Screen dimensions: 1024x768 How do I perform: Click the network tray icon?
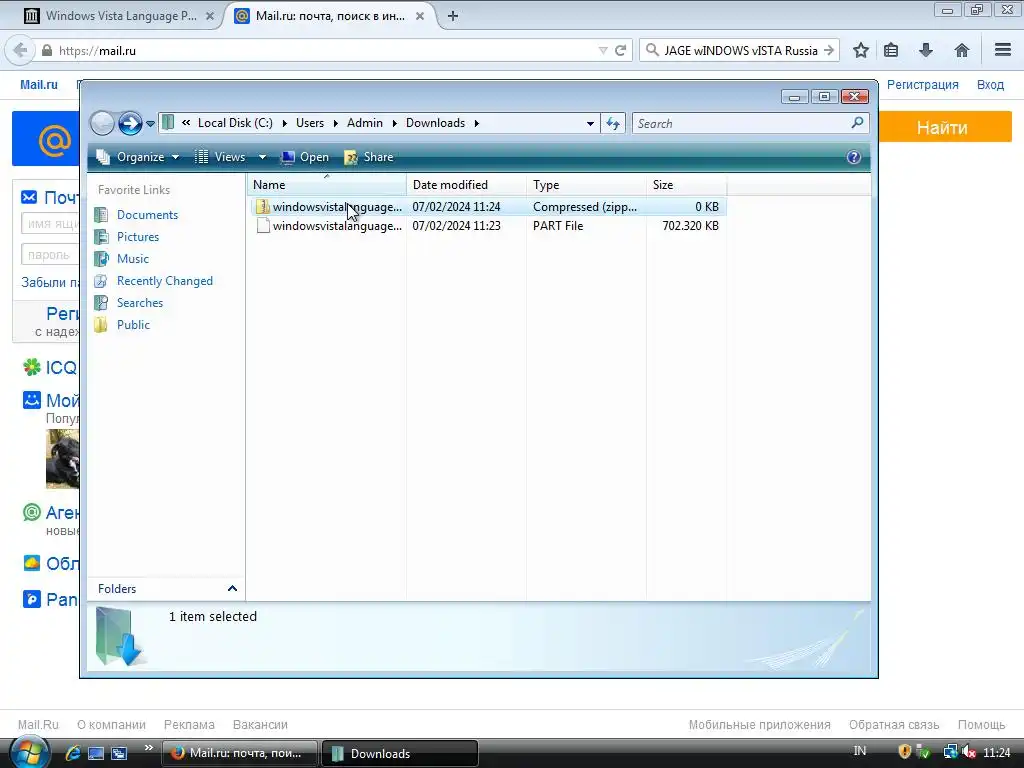[950, 752]
